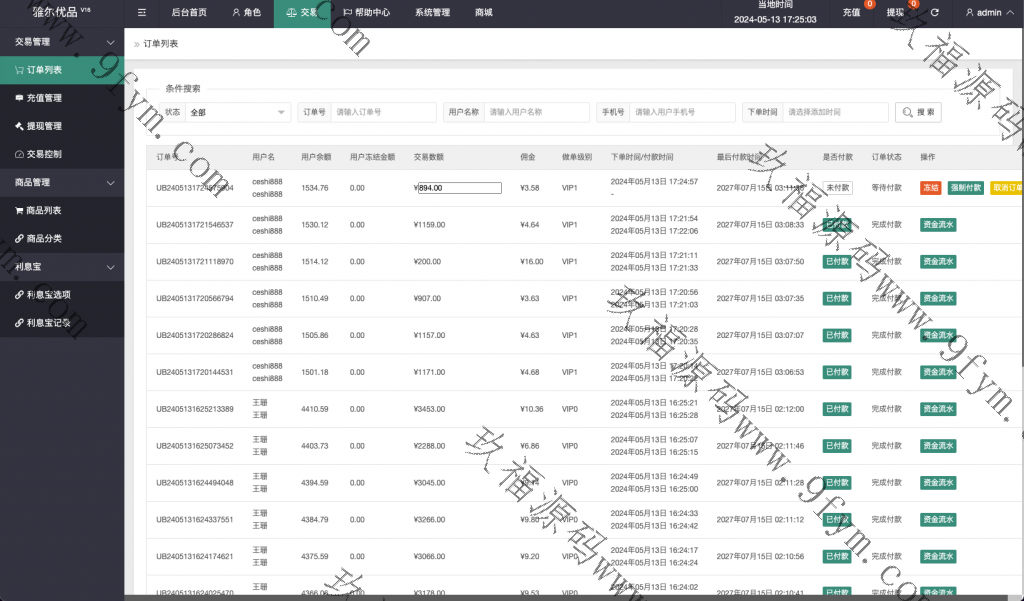Click the card icon beside 充值管理
Screen dimensions: 1024x601
[19, 98]
